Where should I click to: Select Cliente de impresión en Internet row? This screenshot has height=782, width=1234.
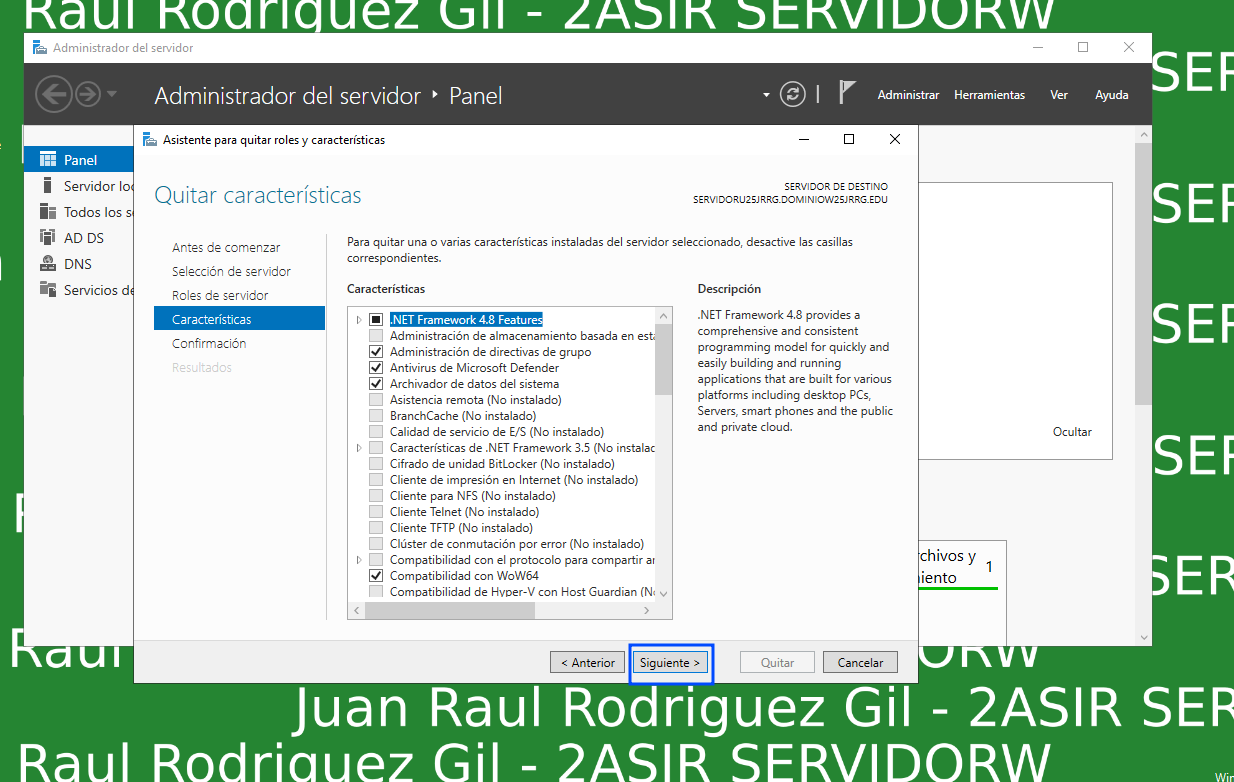tap(513, 480)
